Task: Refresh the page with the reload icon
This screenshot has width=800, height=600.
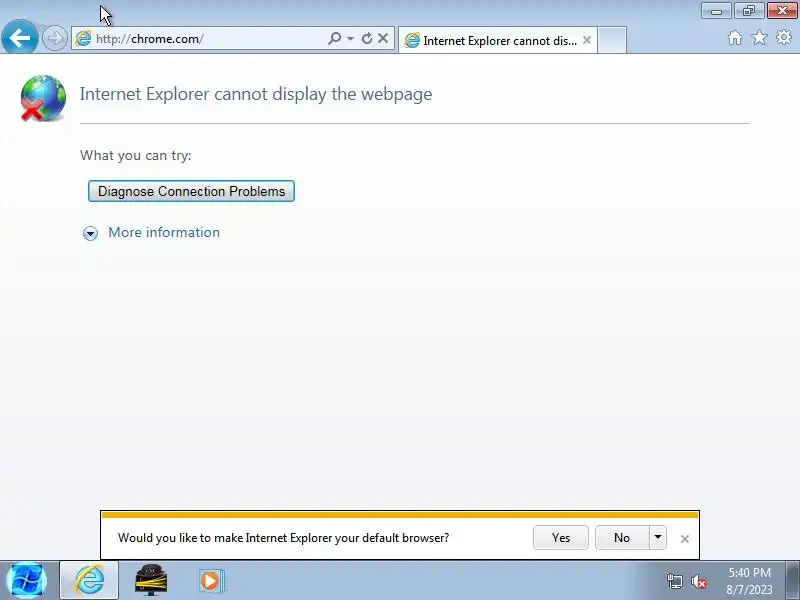Action: point(366,38)
